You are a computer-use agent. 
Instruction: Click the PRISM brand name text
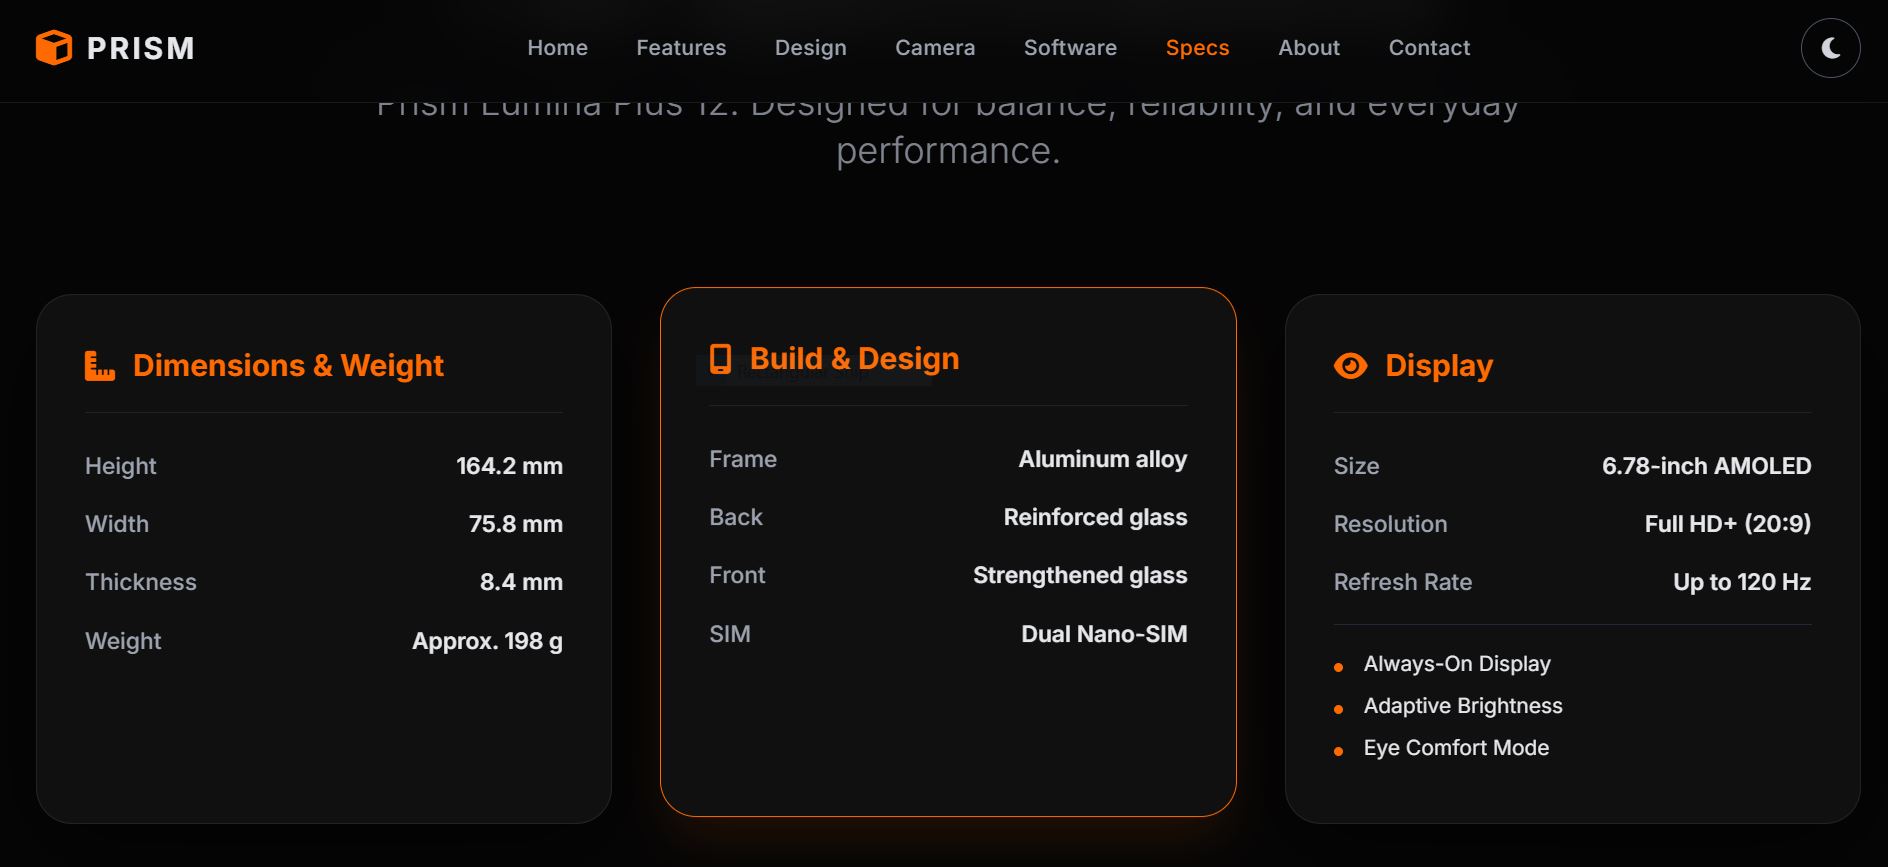(x=141, y=48)
